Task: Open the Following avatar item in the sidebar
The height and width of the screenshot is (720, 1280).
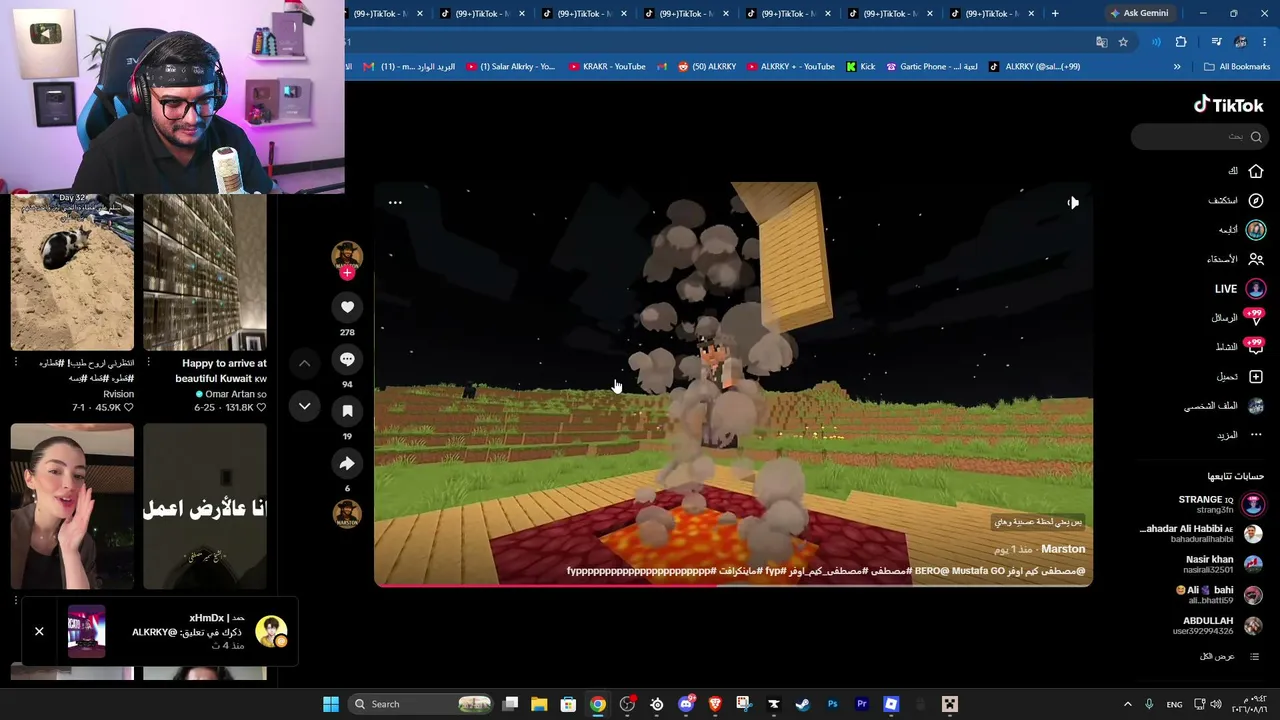Action: [1256, 230]
